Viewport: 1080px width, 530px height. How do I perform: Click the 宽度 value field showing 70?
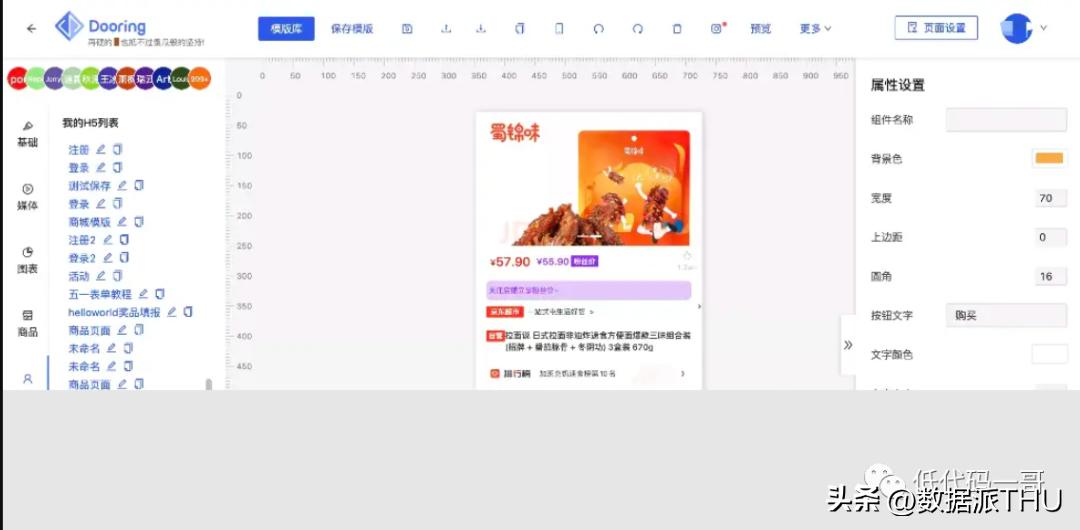[x=1051, y=198]
